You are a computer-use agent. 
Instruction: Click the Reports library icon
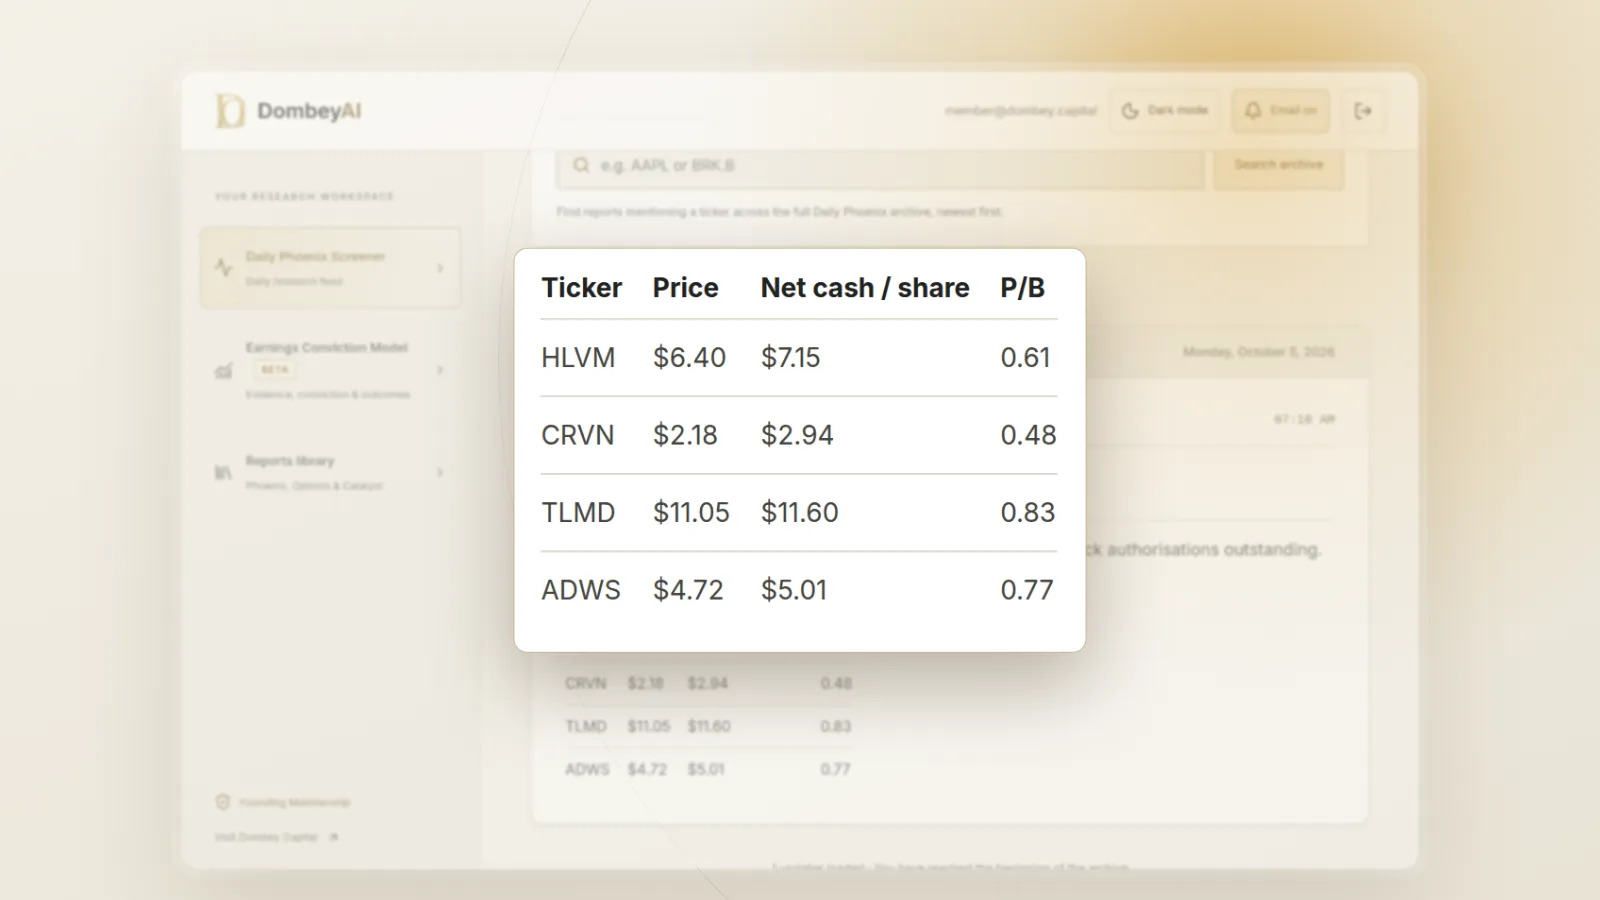click(x=223, y=472)
